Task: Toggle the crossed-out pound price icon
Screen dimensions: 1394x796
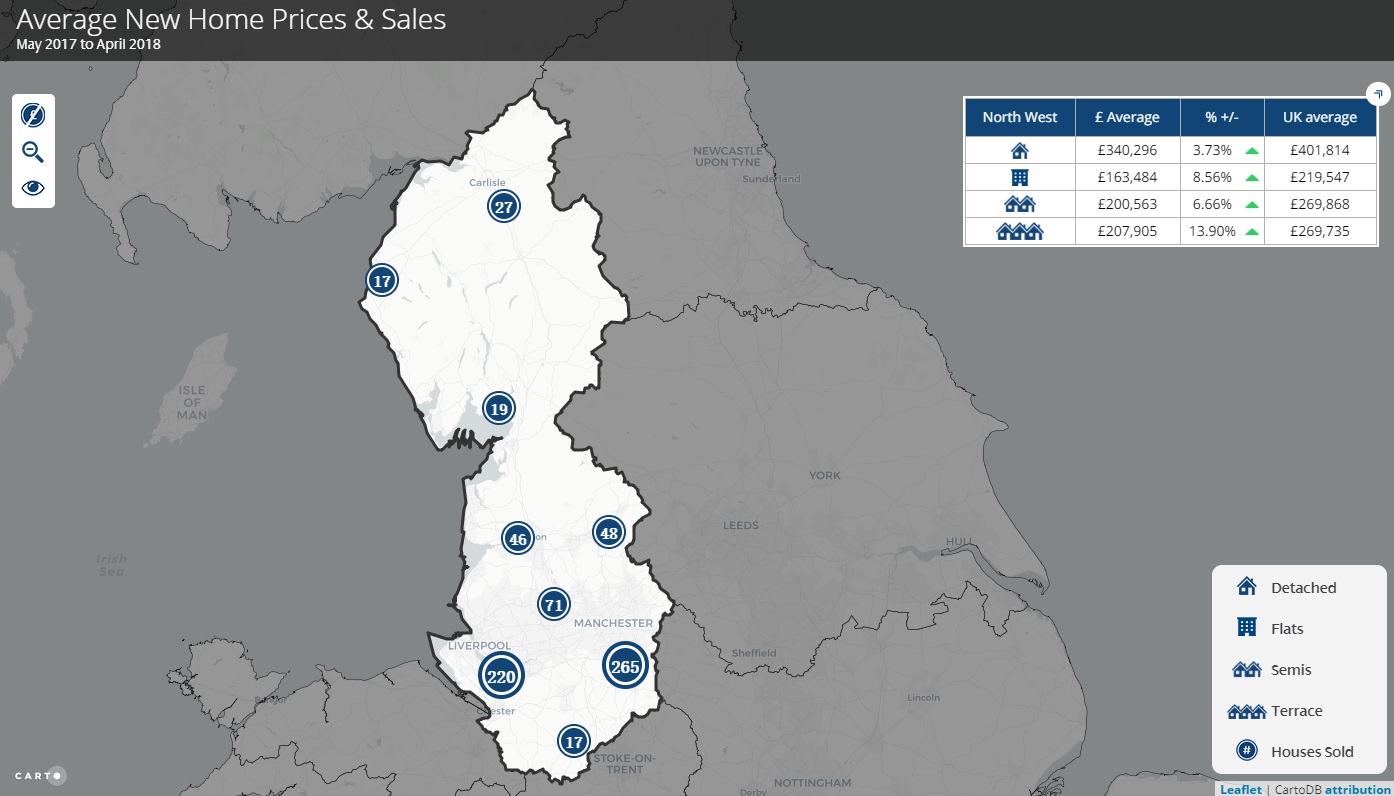Action: tap(33, 116)
